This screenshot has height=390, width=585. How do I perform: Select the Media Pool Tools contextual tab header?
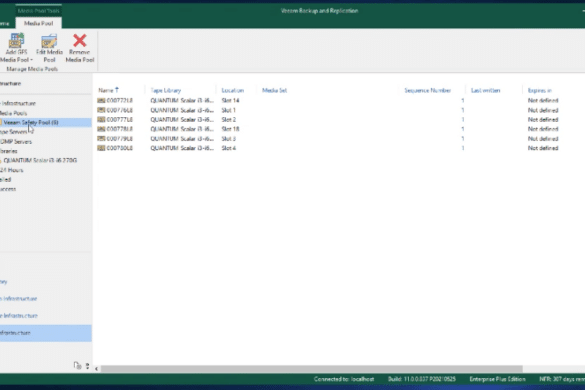tap(38, 11)
